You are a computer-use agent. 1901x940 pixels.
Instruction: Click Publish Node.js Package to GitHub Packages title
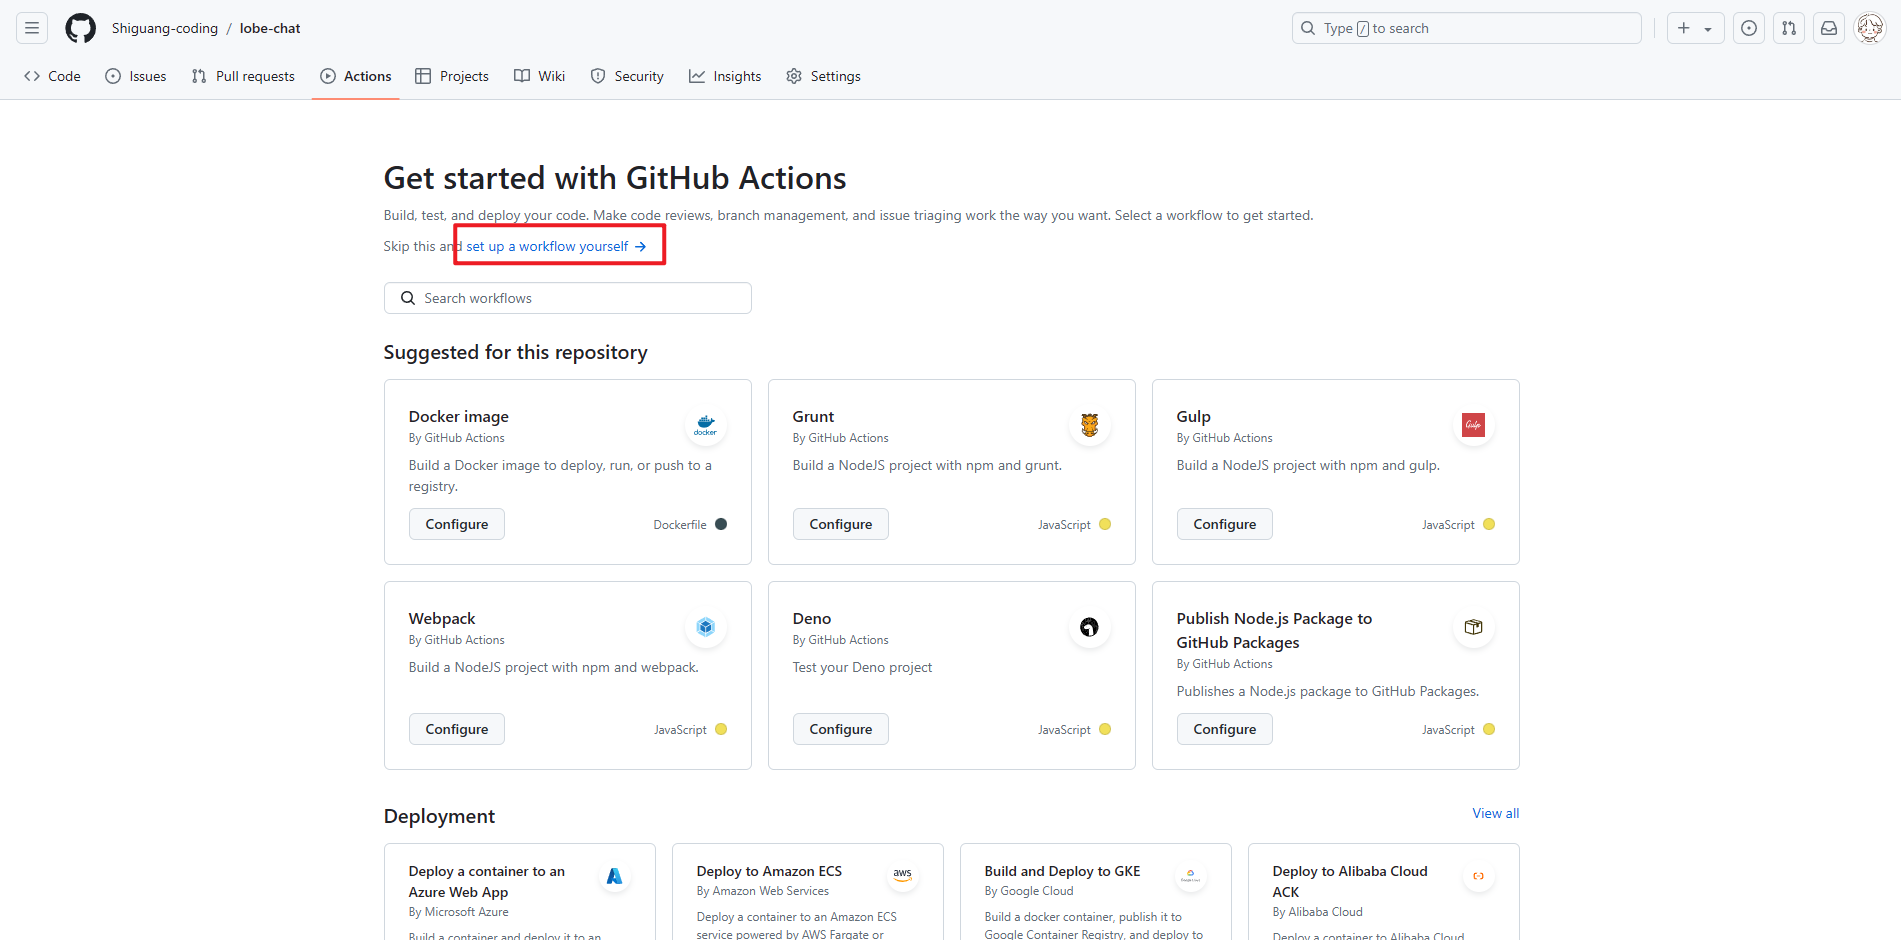tap(1275, 630)
